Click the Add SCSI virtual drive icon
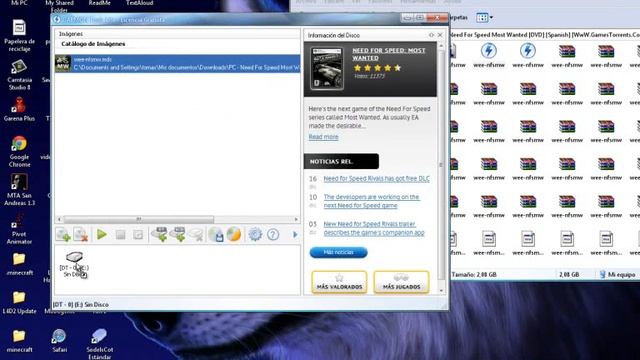This screenshot has width=640, height=360. [178, 234]
